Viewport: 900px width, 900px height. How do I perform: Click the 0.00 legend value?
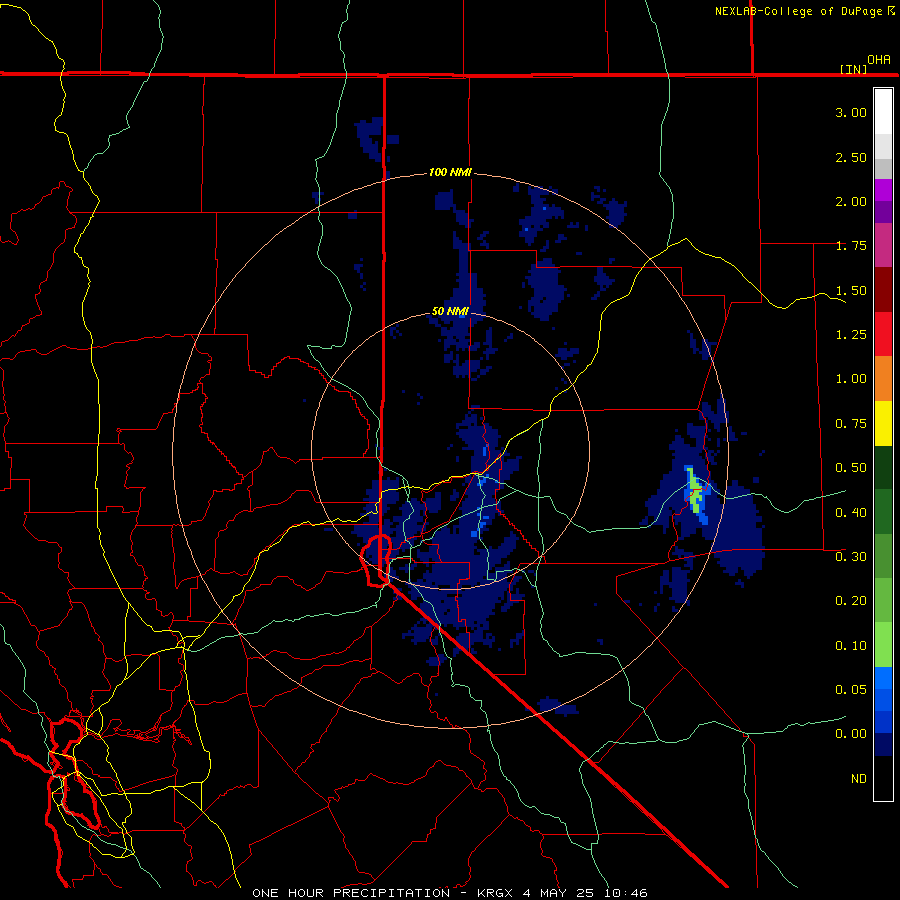(851, 734)
